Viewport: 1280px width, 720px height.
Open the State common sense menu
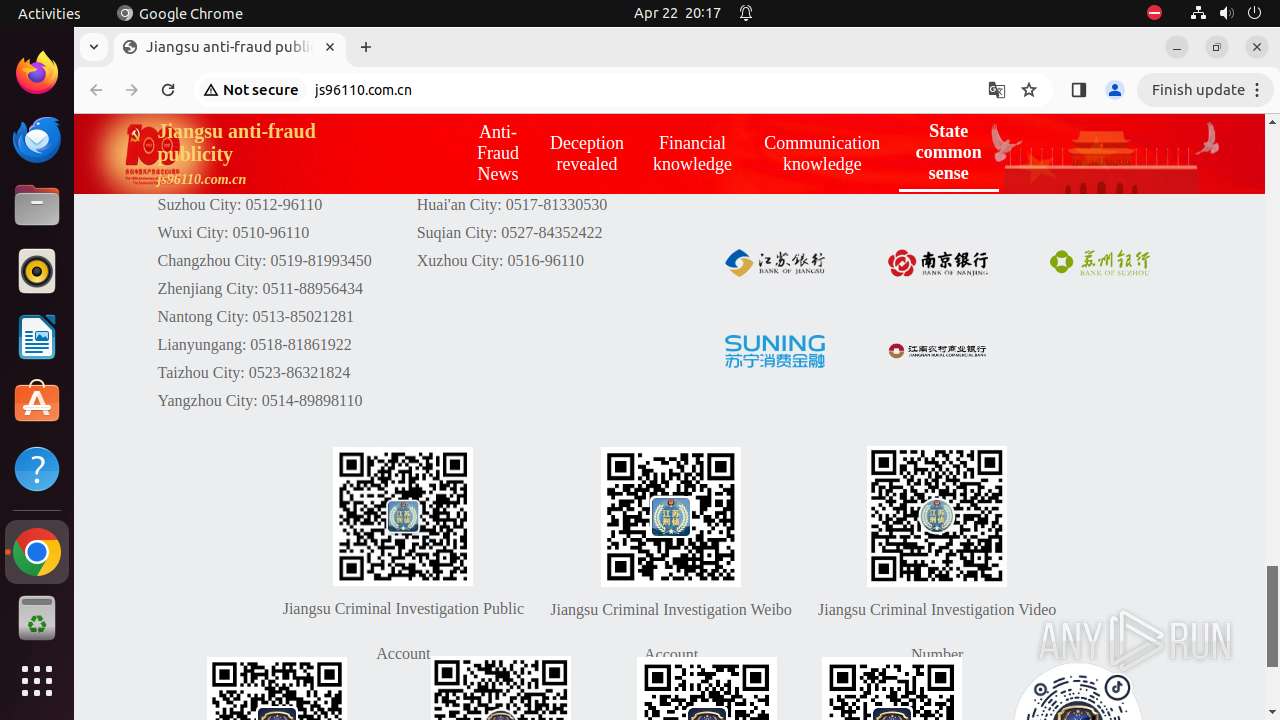pyautogui.click(x=948, y=152)
